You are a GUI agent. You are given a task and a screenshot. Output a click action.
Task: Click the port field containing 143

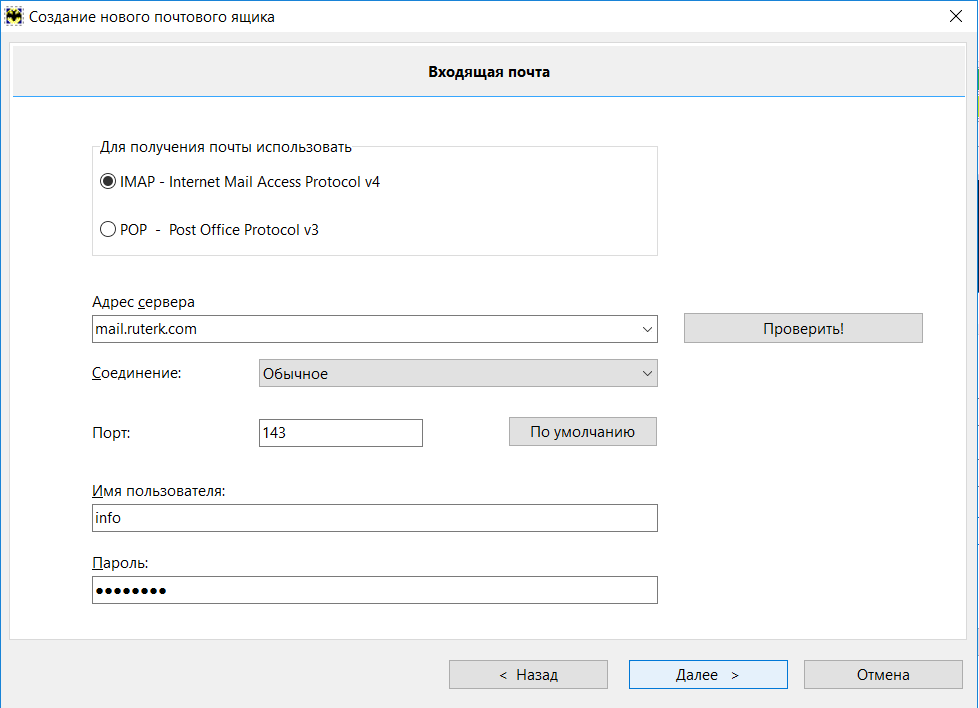pos(340,433)
